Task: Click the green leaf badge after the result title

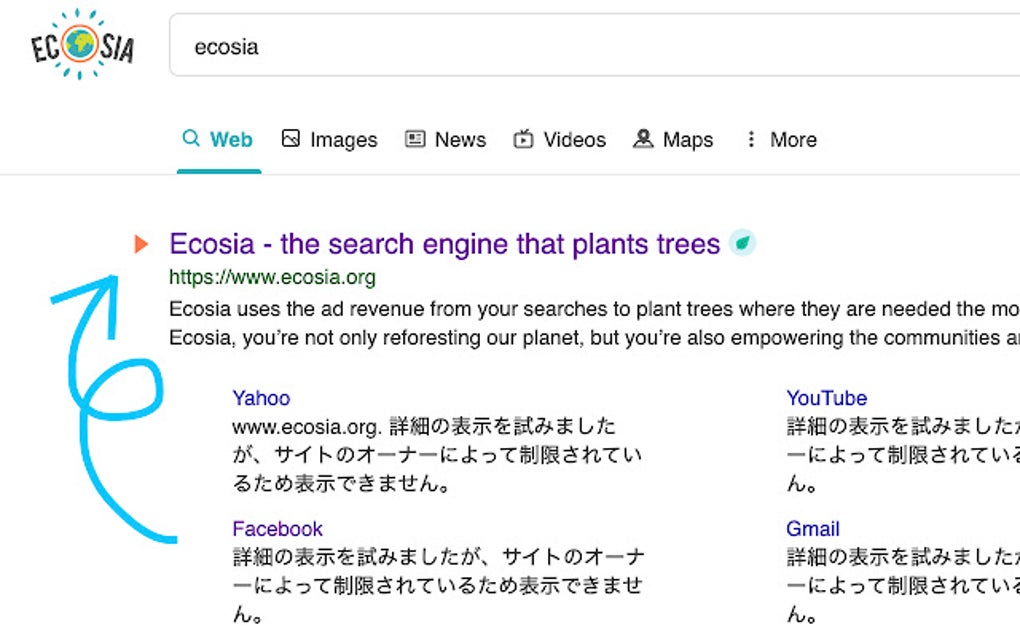Action: pos(743,243)
